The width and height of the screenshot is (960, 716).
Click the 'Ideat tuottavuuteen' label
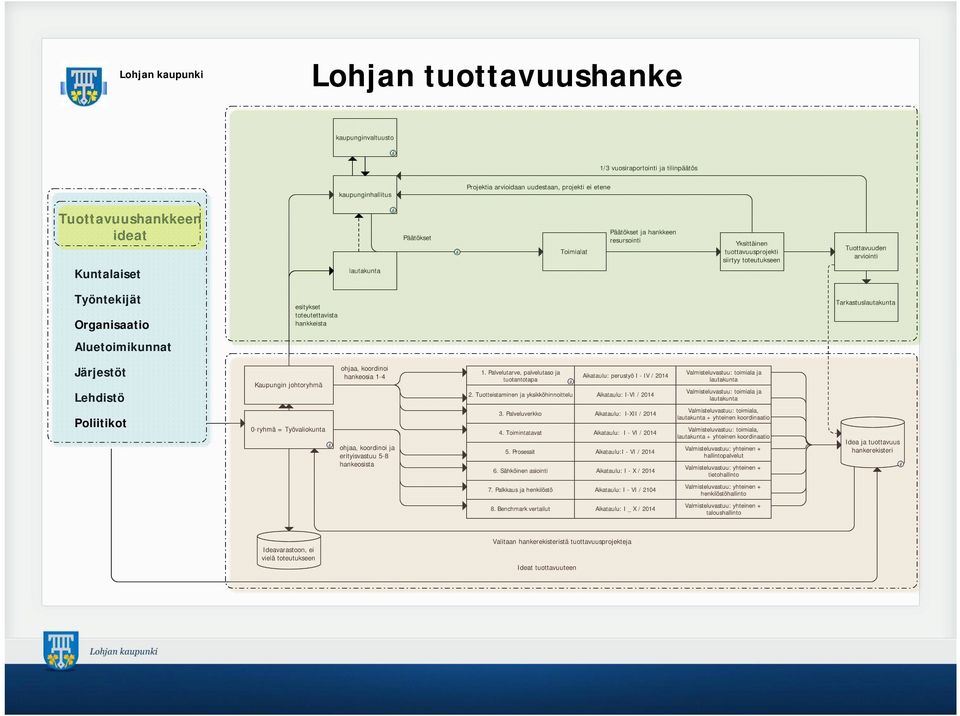click(547, 568)
